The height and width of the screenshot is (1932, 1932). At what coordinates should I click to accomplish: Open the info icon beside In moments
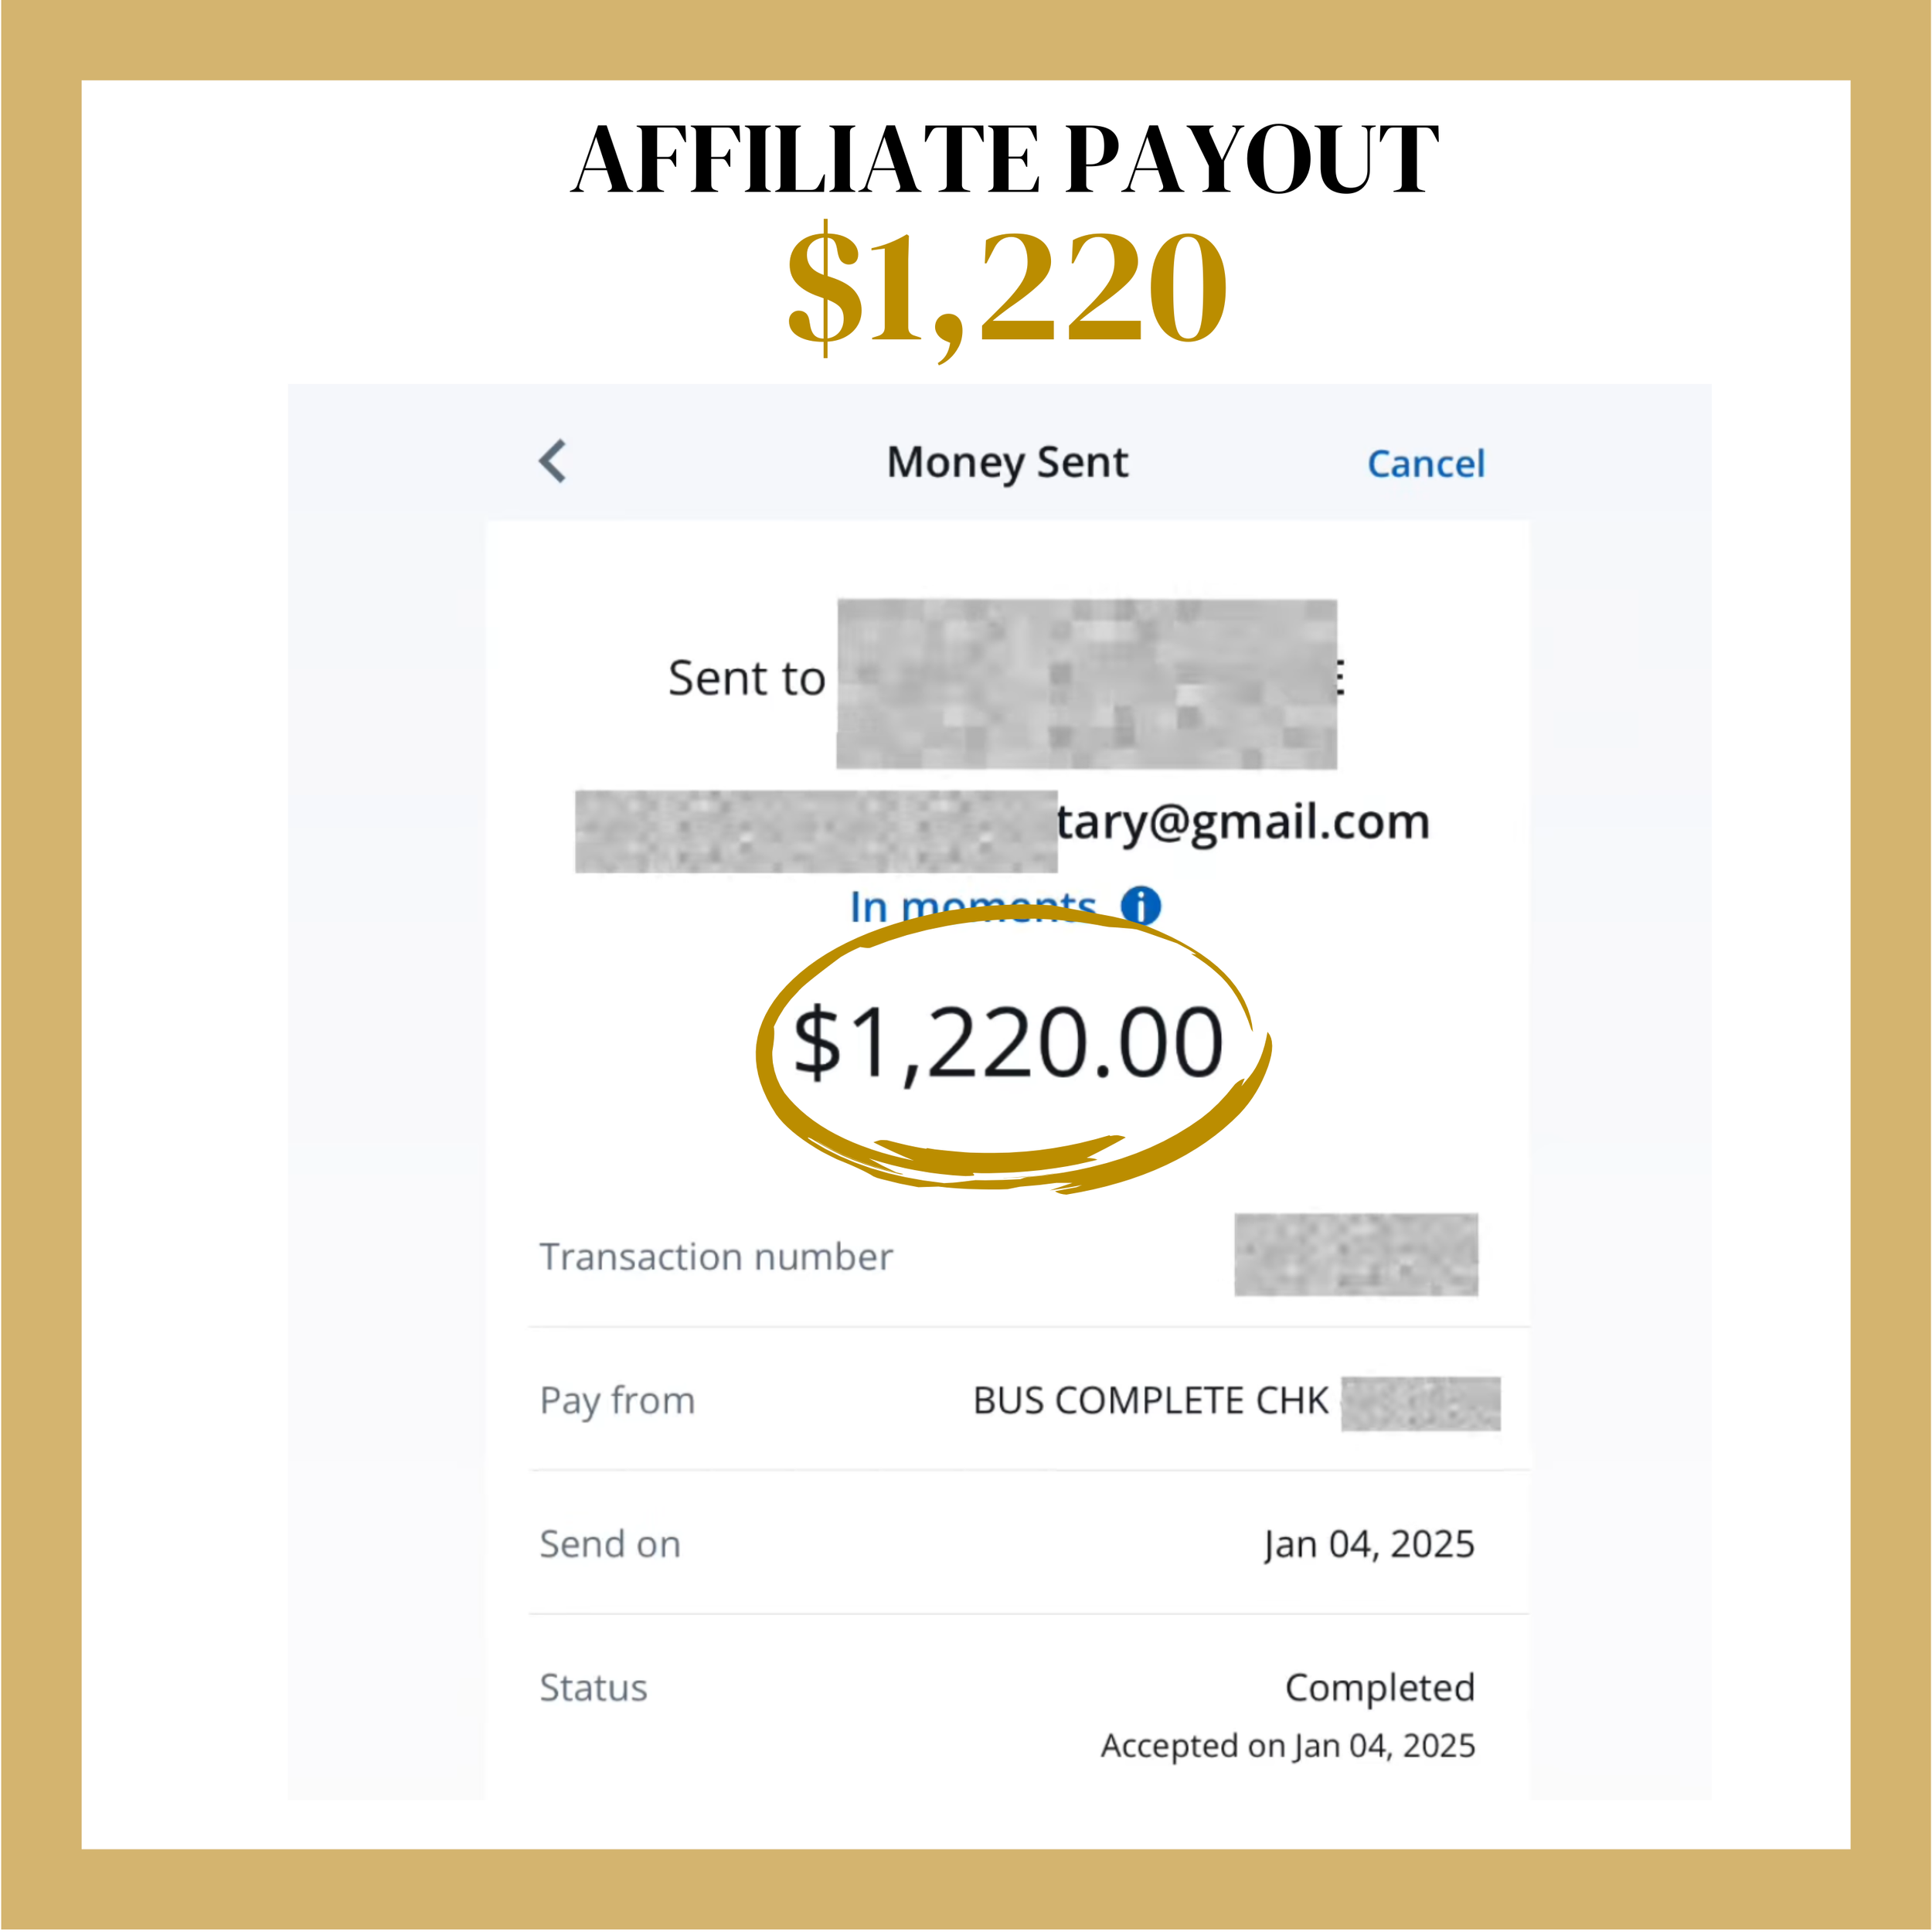[x=1140, y=906]
